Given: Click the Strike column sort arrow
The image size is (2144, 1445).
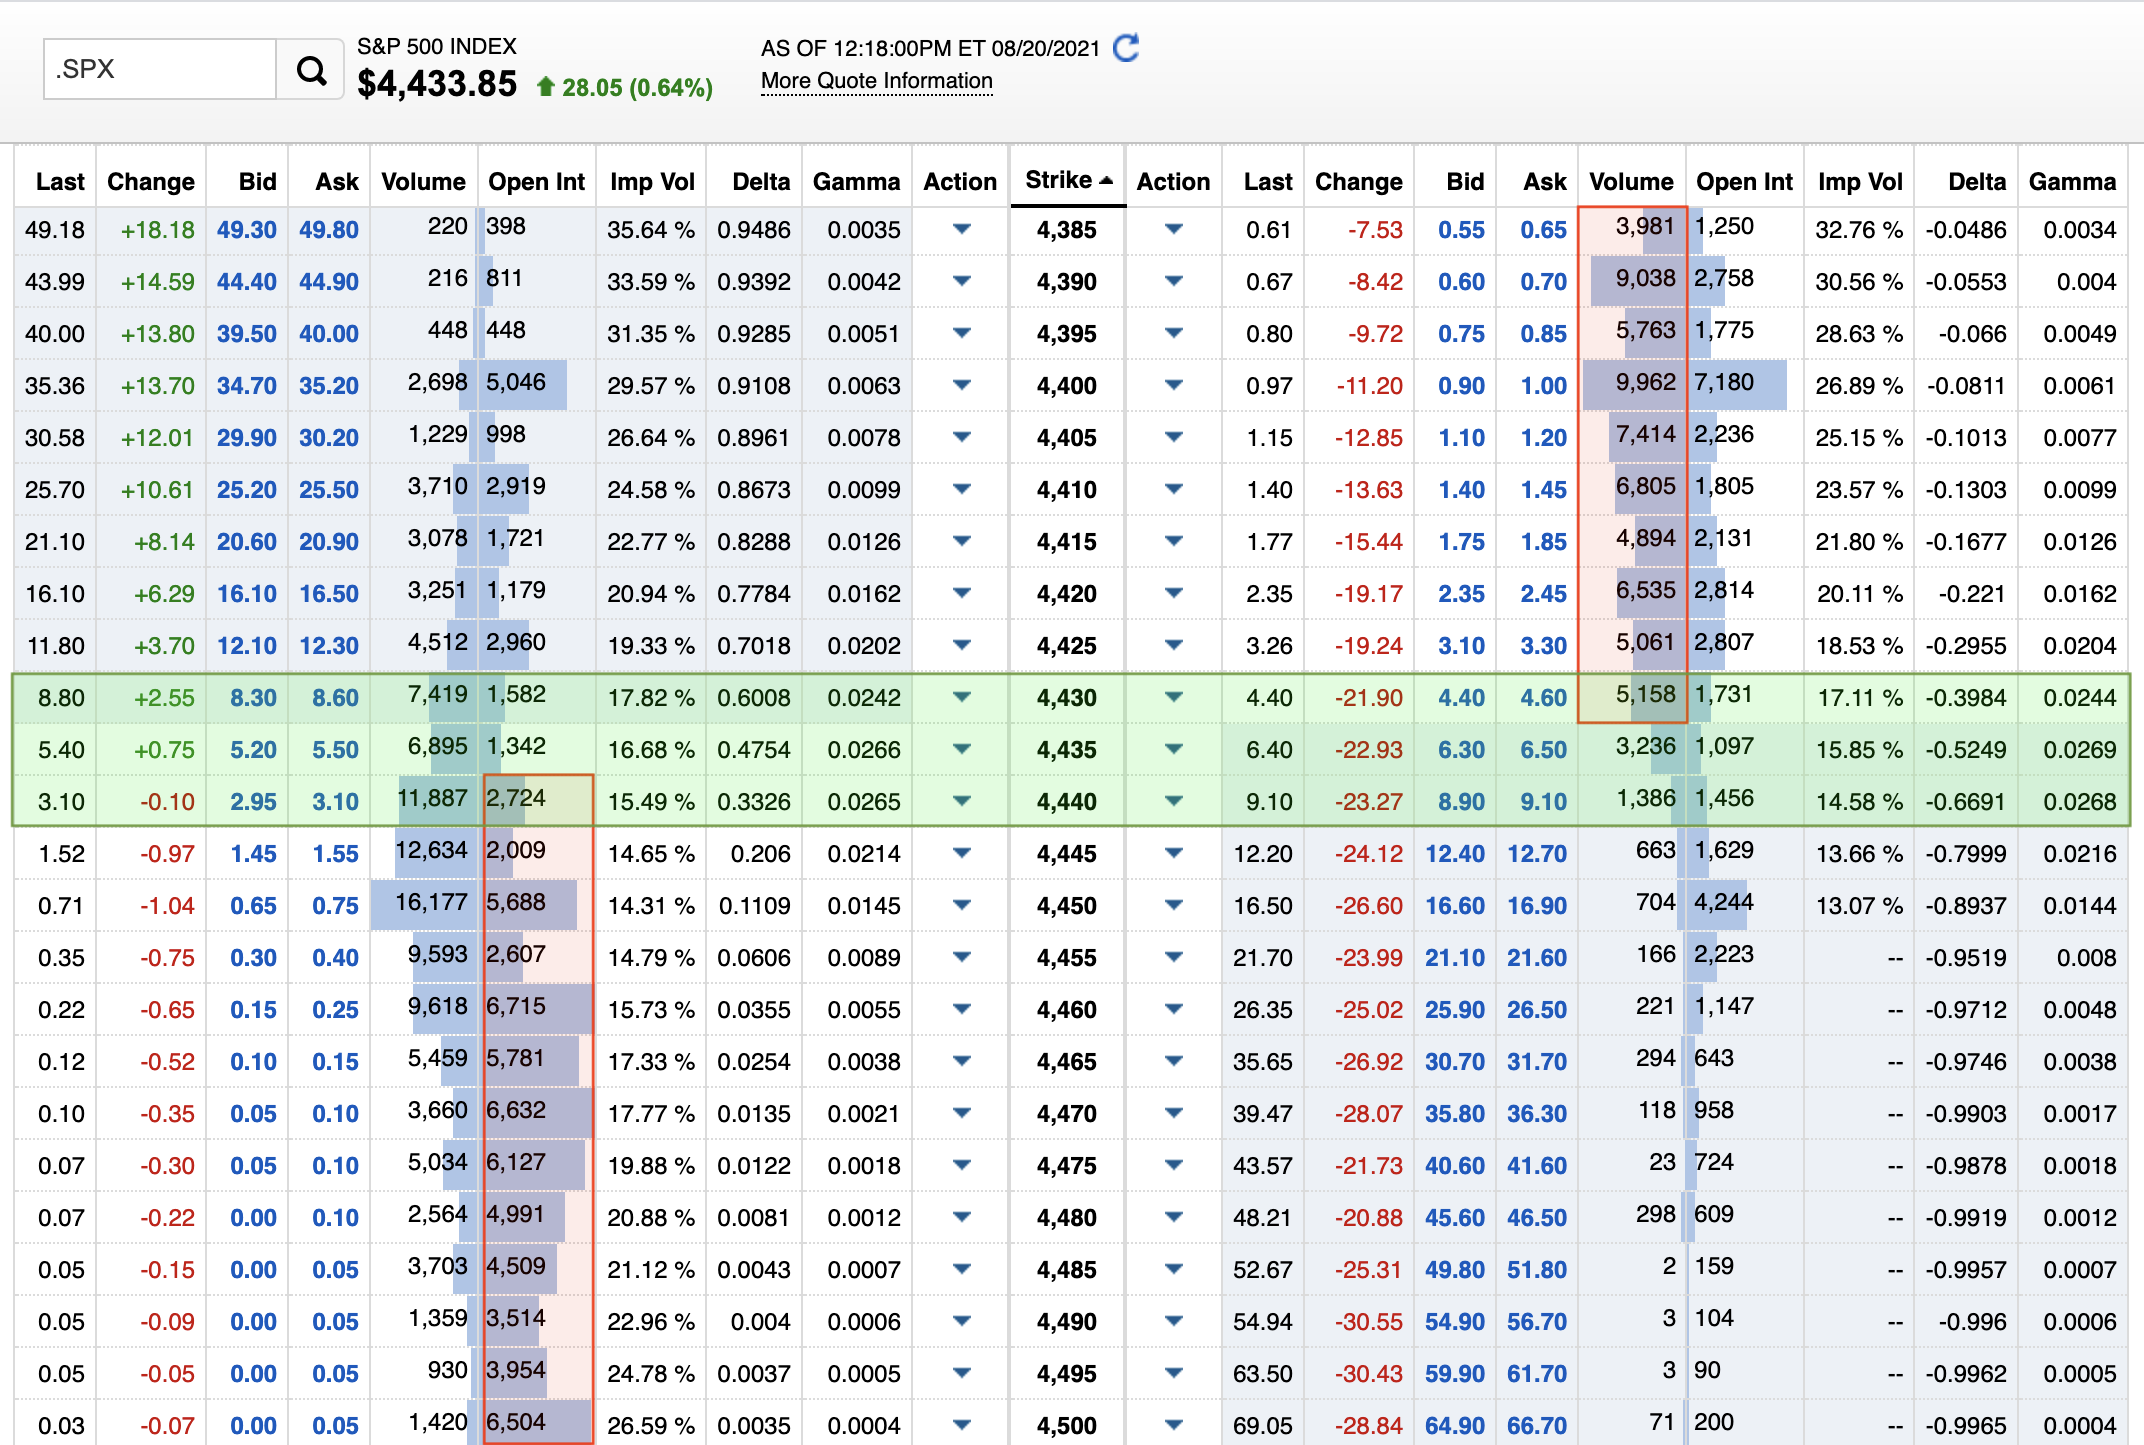Looking at the screenshot, I should click(x=1106, y=181).
